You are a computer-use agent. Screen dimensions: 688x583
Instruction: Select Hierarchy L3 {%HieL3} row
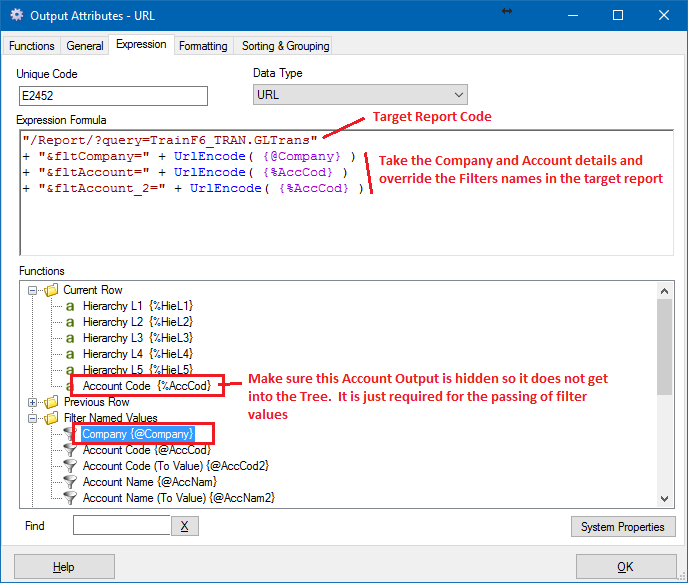138,338
